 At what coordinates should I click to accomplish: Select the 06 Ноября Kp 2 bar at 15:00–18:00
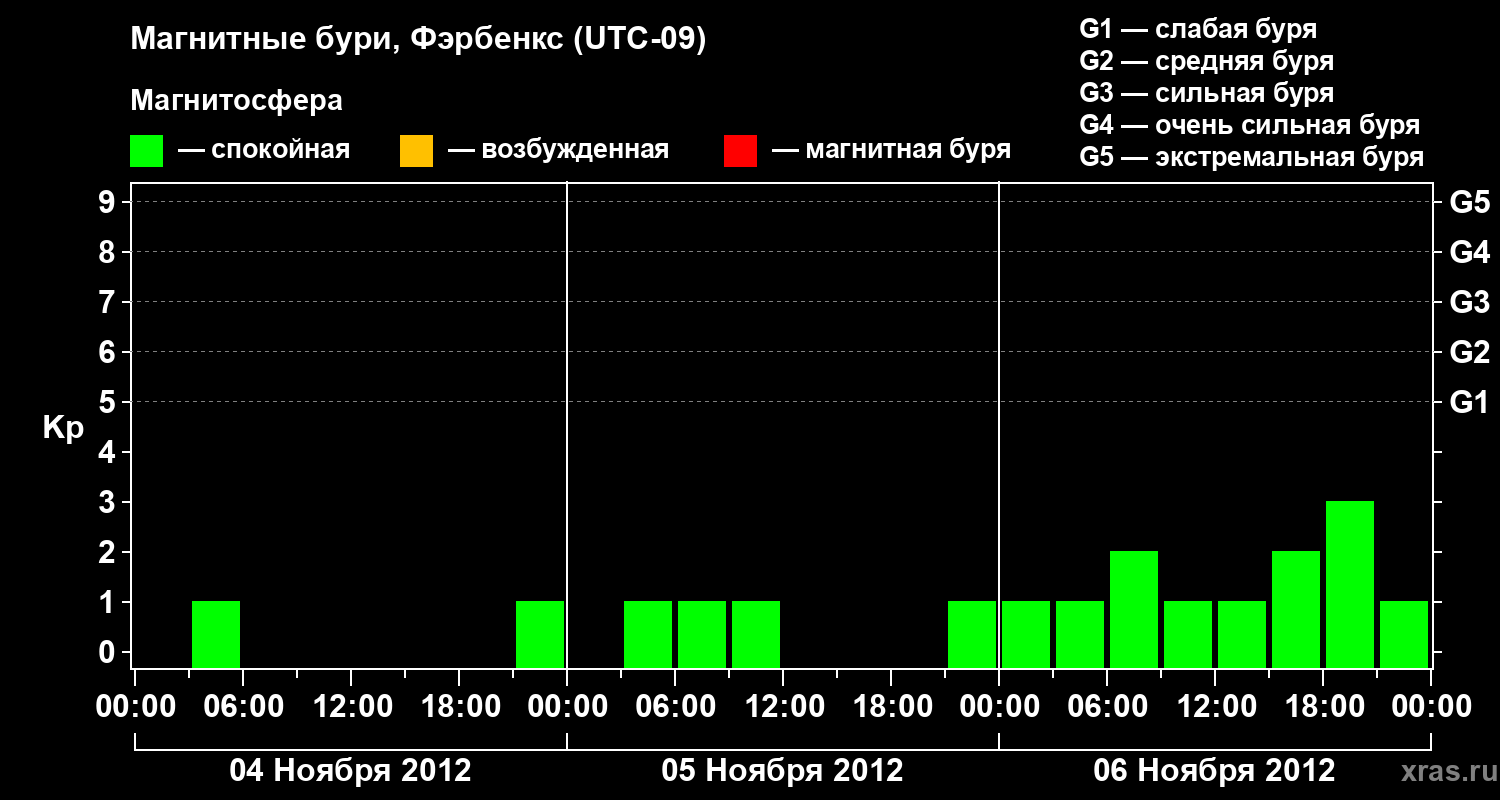coord(1296,610)
